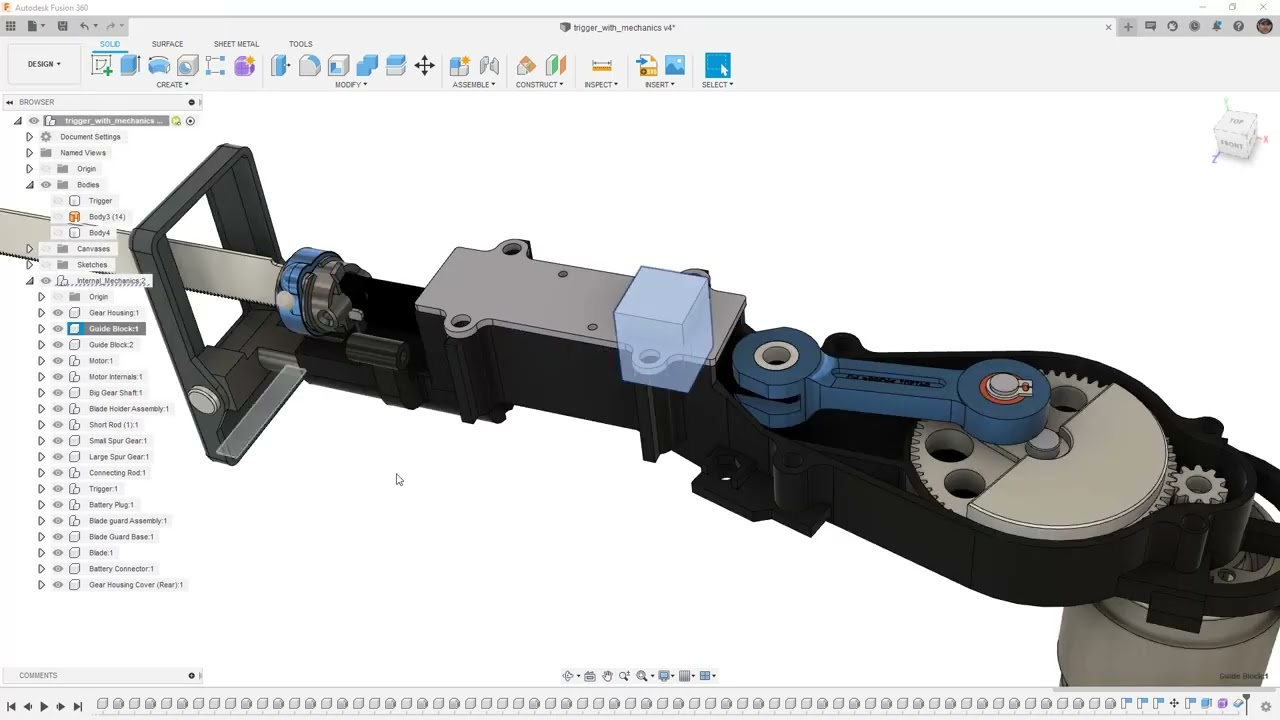Jump to timeline beginning
The width and height of the screenshot is (1280, 720).
(x=11, y=706)
